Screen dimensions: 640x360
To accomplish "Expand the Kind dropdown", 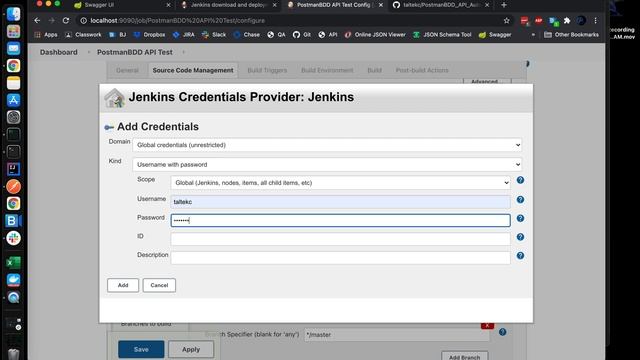I will [x=327, y=164].
